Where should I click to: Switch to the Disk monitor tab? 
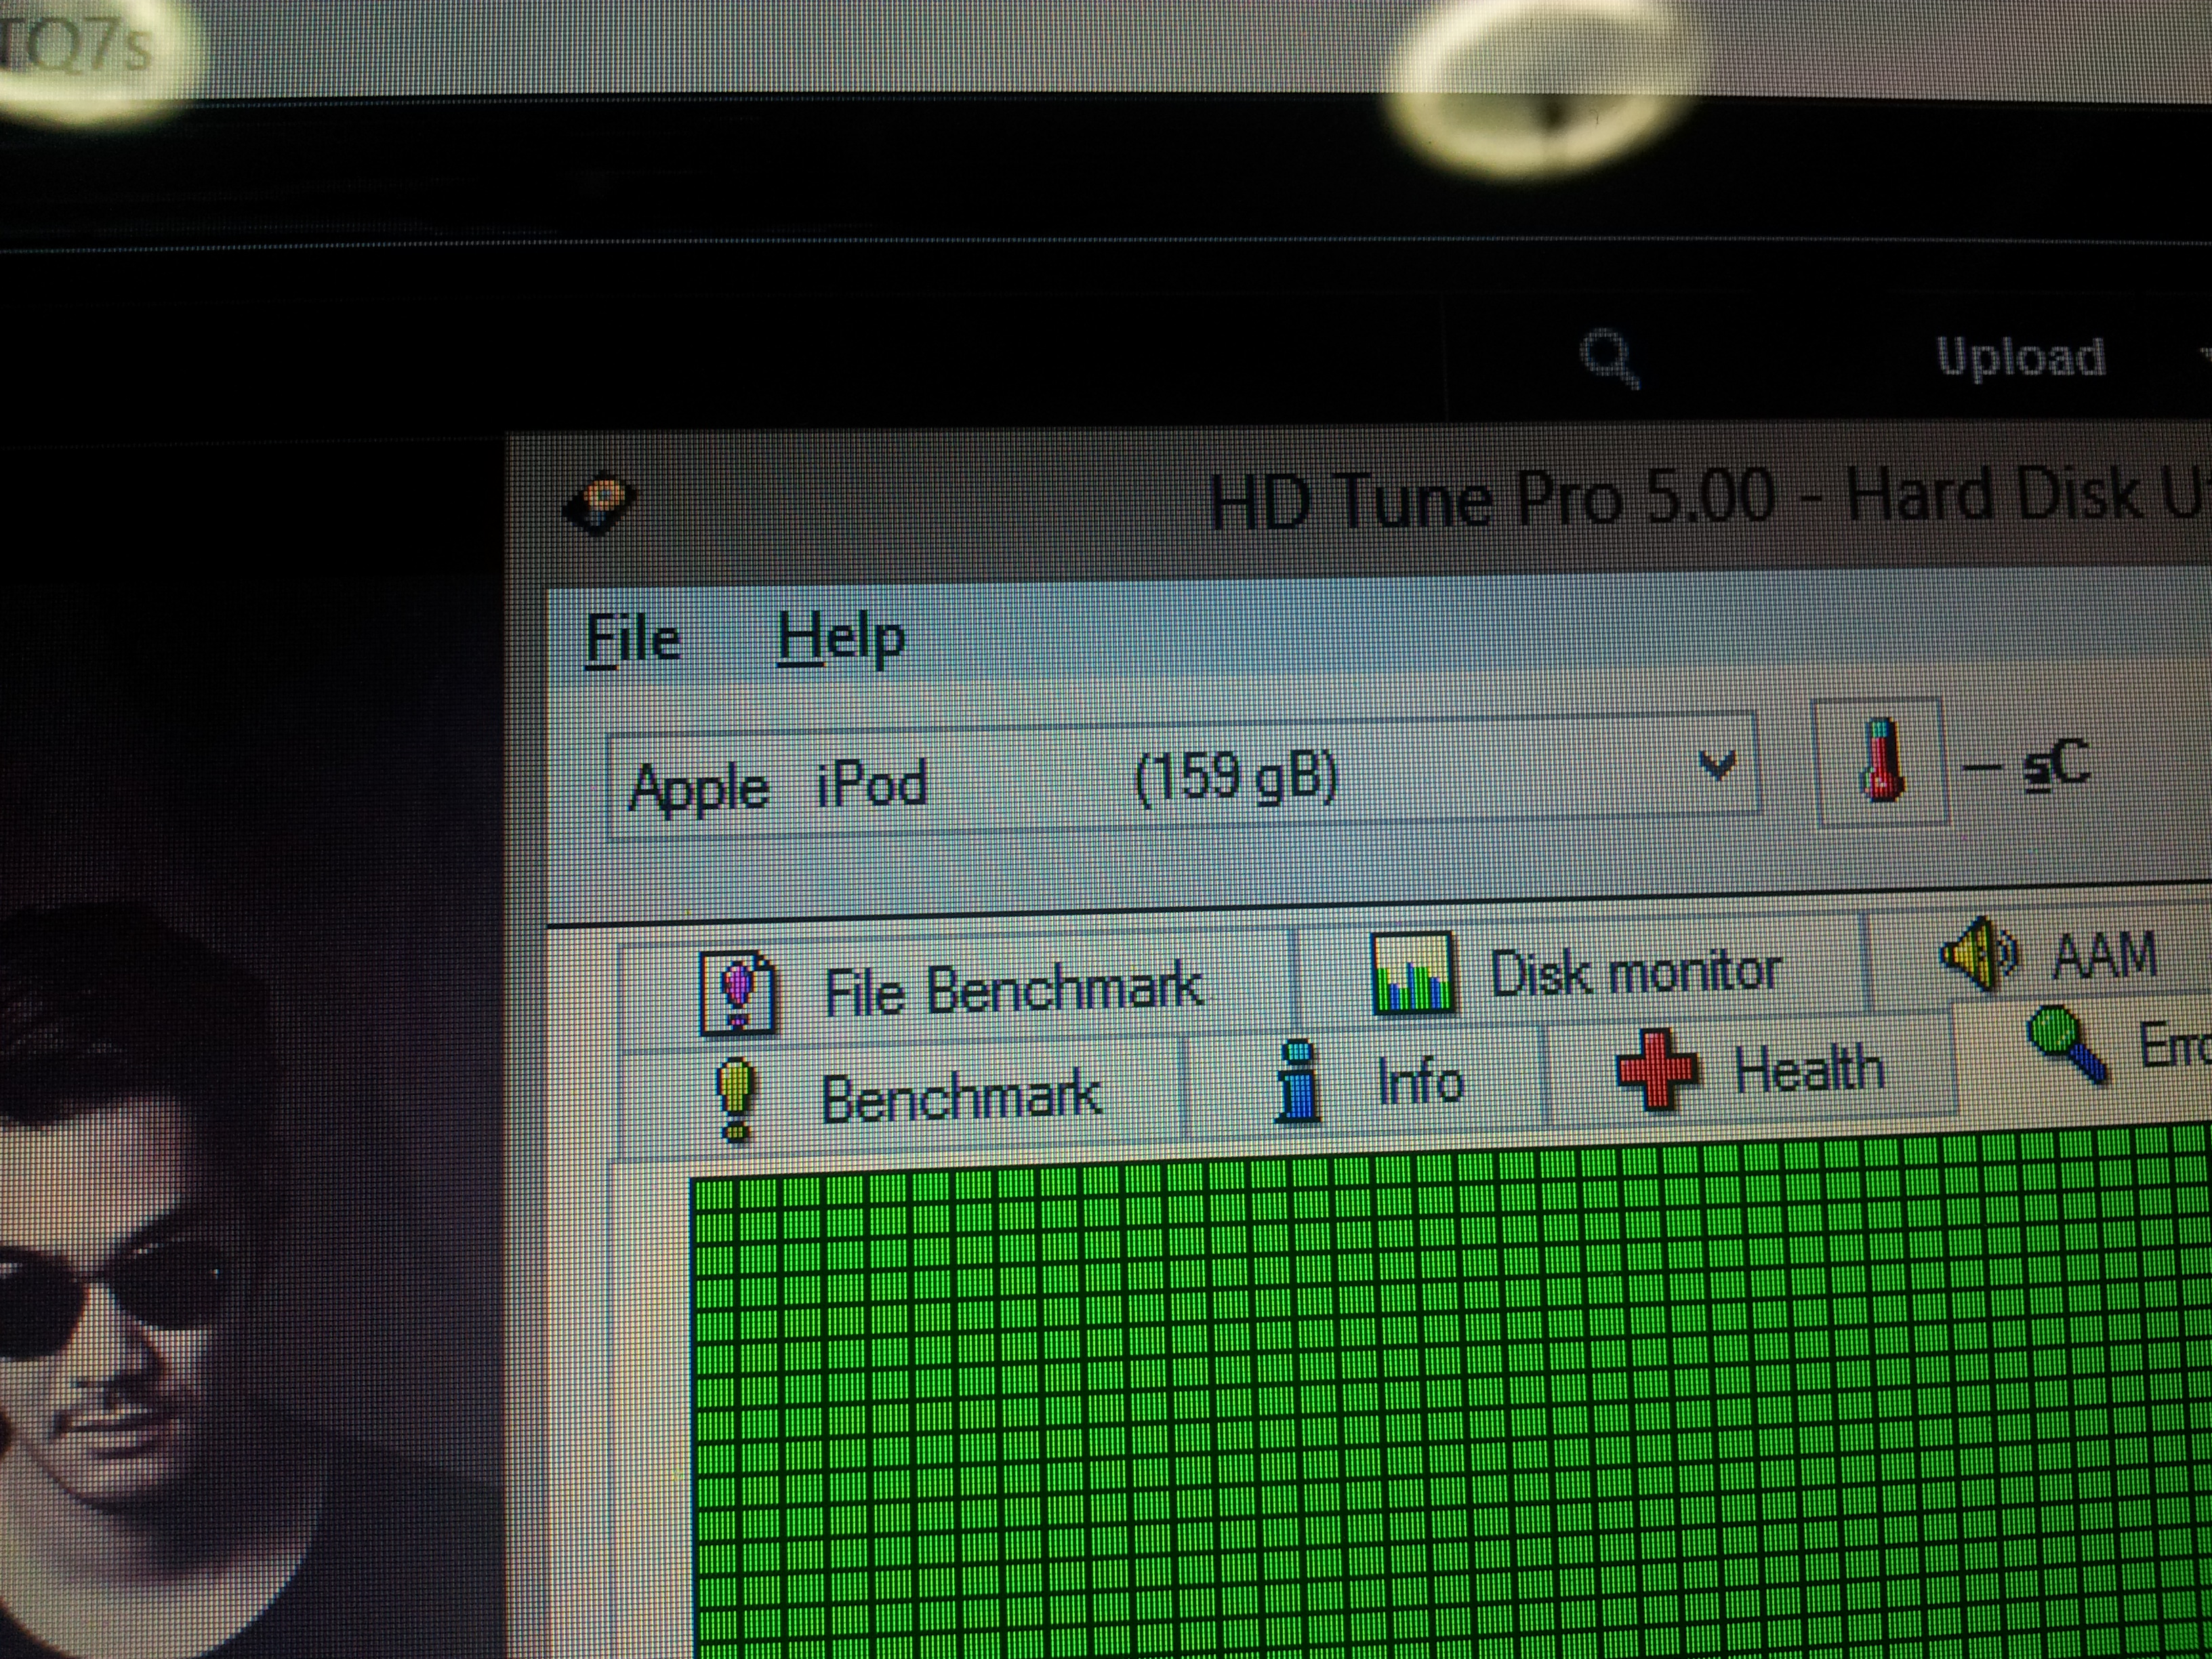point(1634,972)
